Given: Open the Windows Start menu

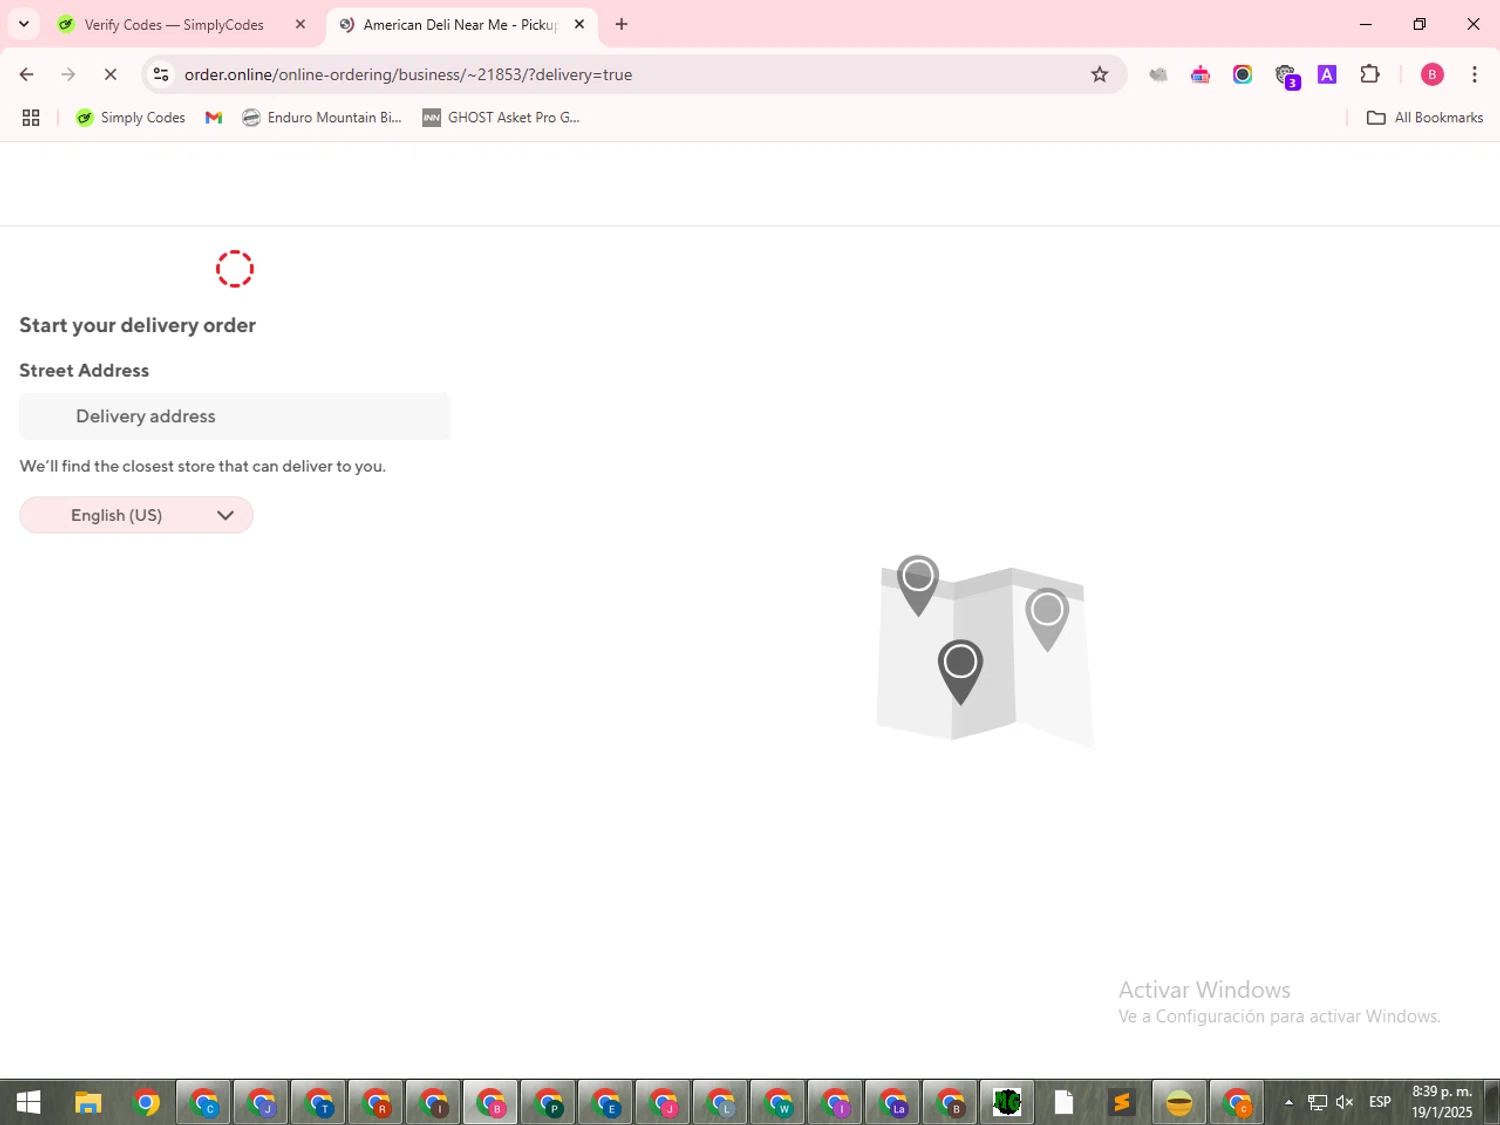Looking at the screenshot, I should (x=28, y=1102).
